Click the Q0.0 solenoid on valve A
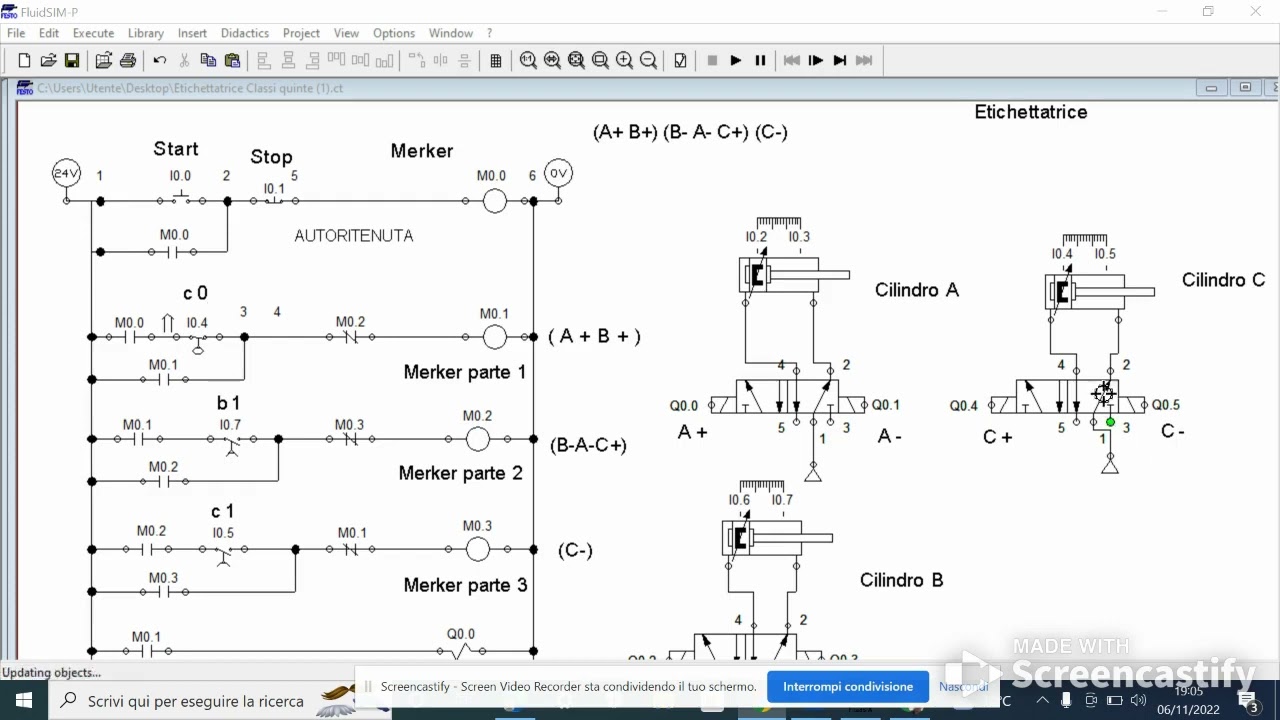Viewport: 1280px width, 720px height. tap(722, 405)
